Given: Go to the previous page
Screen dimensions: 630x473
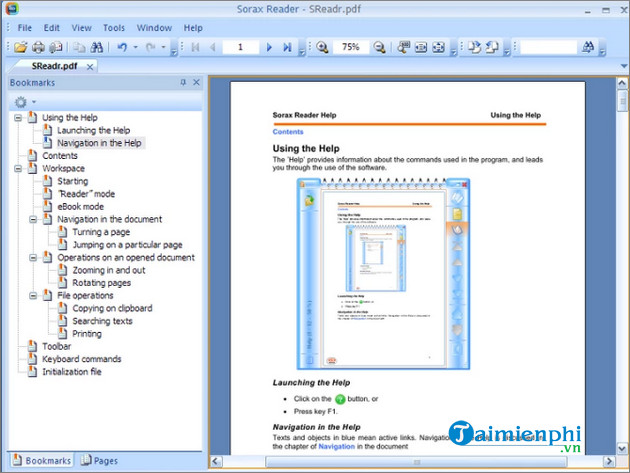Looking at the screenshot, I should (213, 47).
